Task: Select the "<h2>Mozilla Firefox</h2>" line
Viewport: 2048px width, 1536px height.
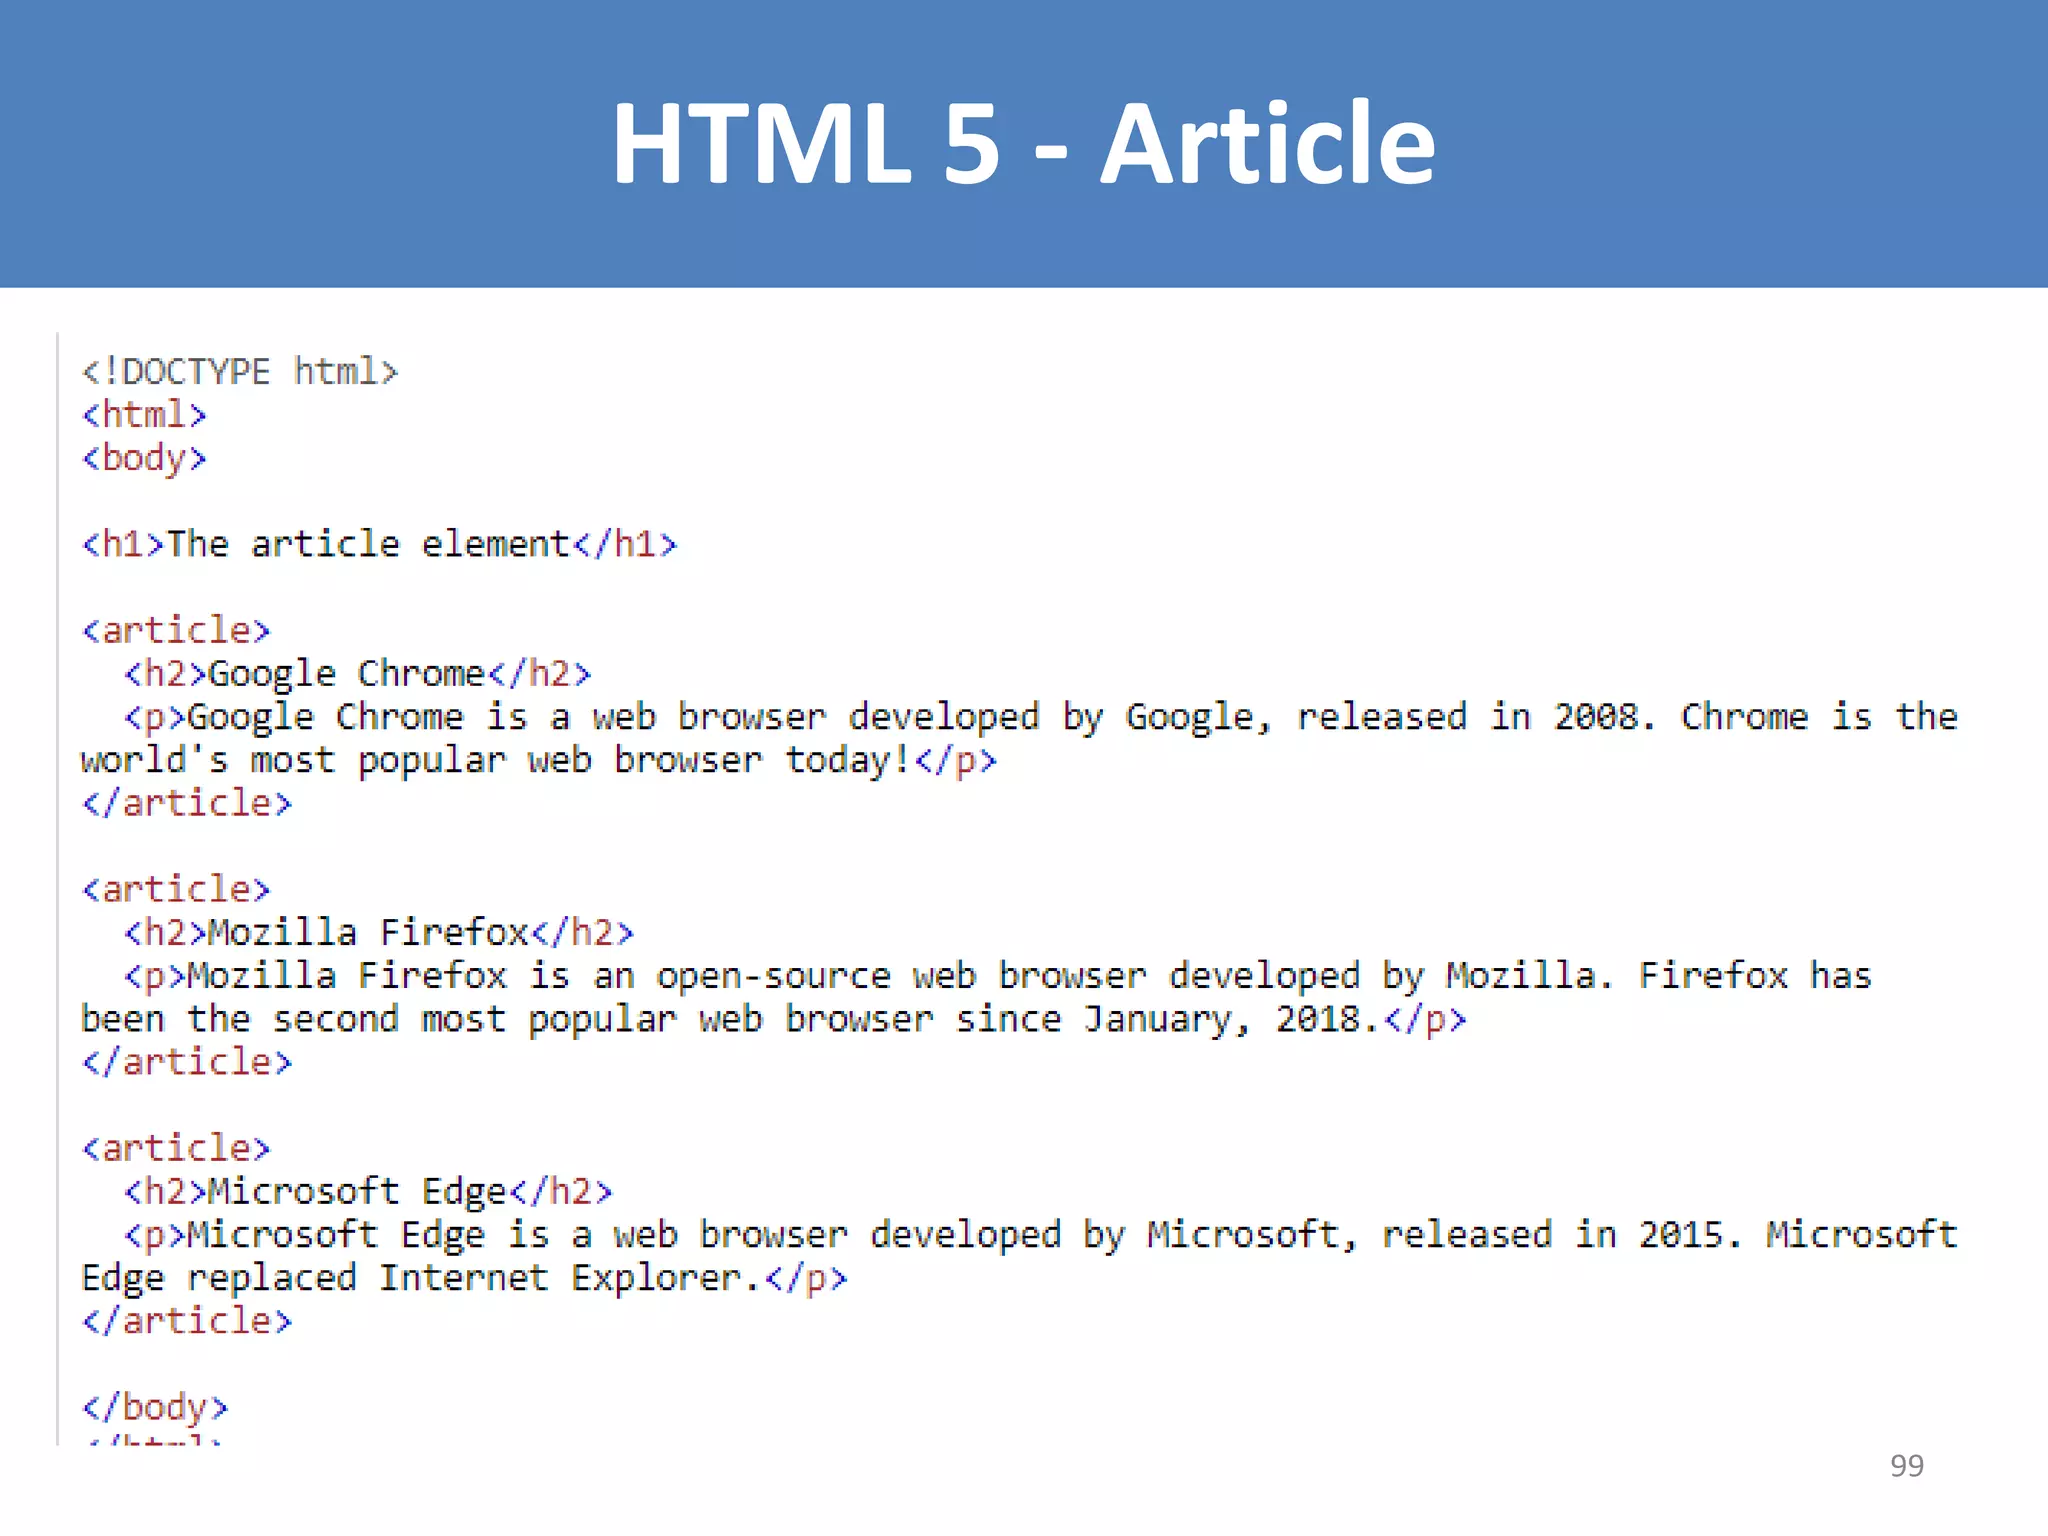Action: [379, 932]
